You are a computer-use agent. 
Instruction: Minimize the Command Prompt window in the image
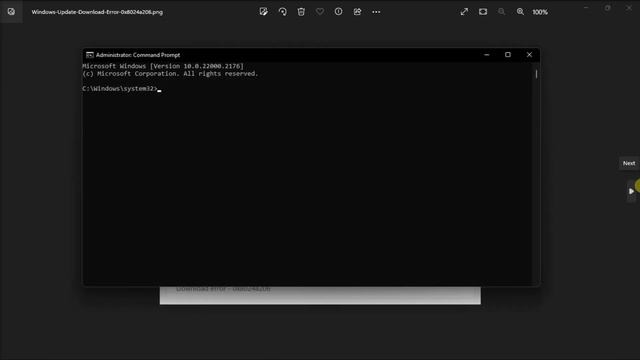click(487, 55)
